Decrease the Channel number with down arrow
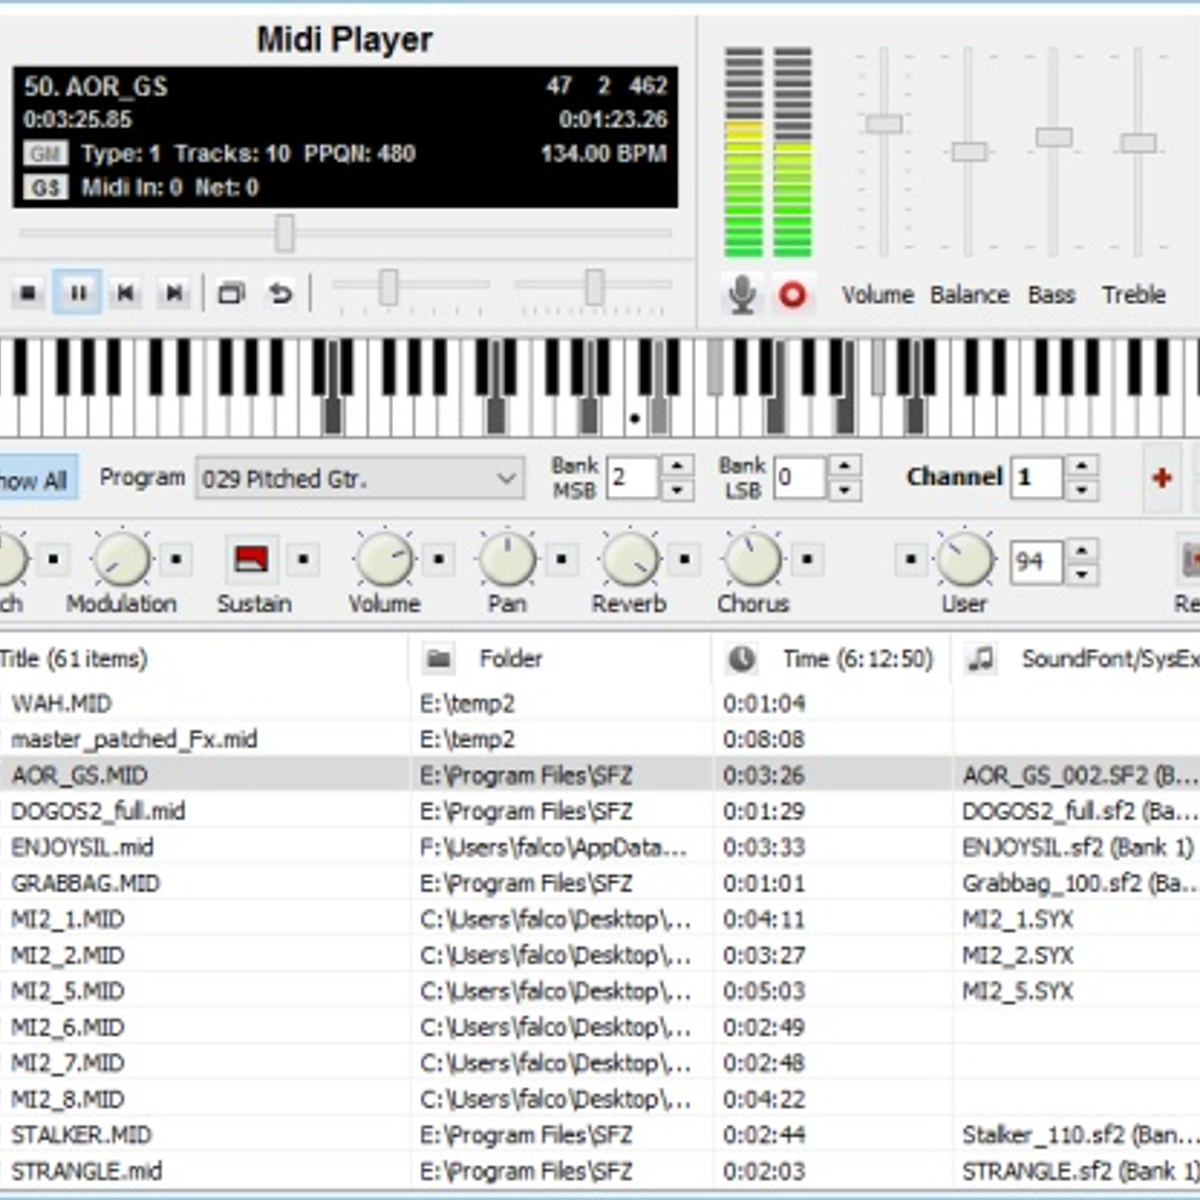1200x1200 pixels. click(x=1081, y=490)
